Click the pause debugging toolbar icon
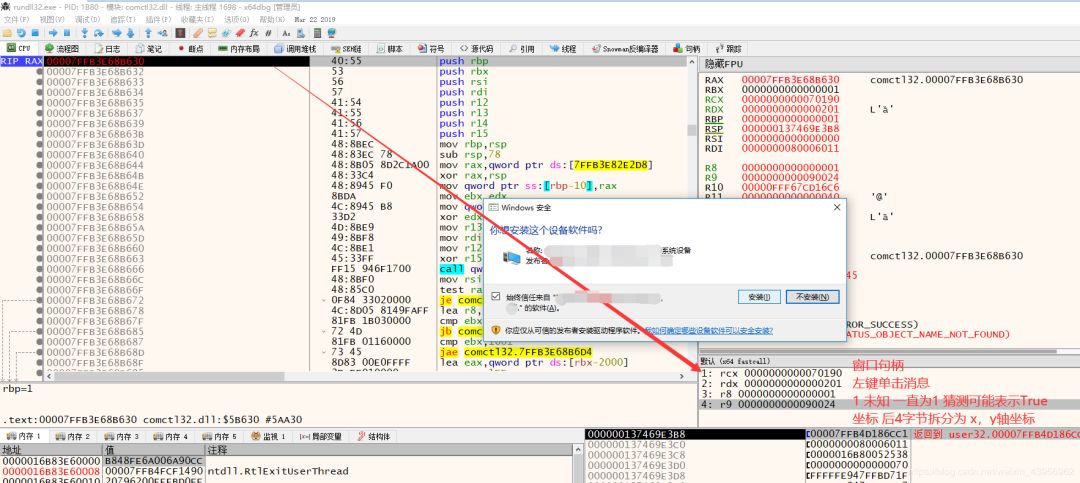Image resolution: width=1080 pixels, height=483 pixels. point(65,33)
